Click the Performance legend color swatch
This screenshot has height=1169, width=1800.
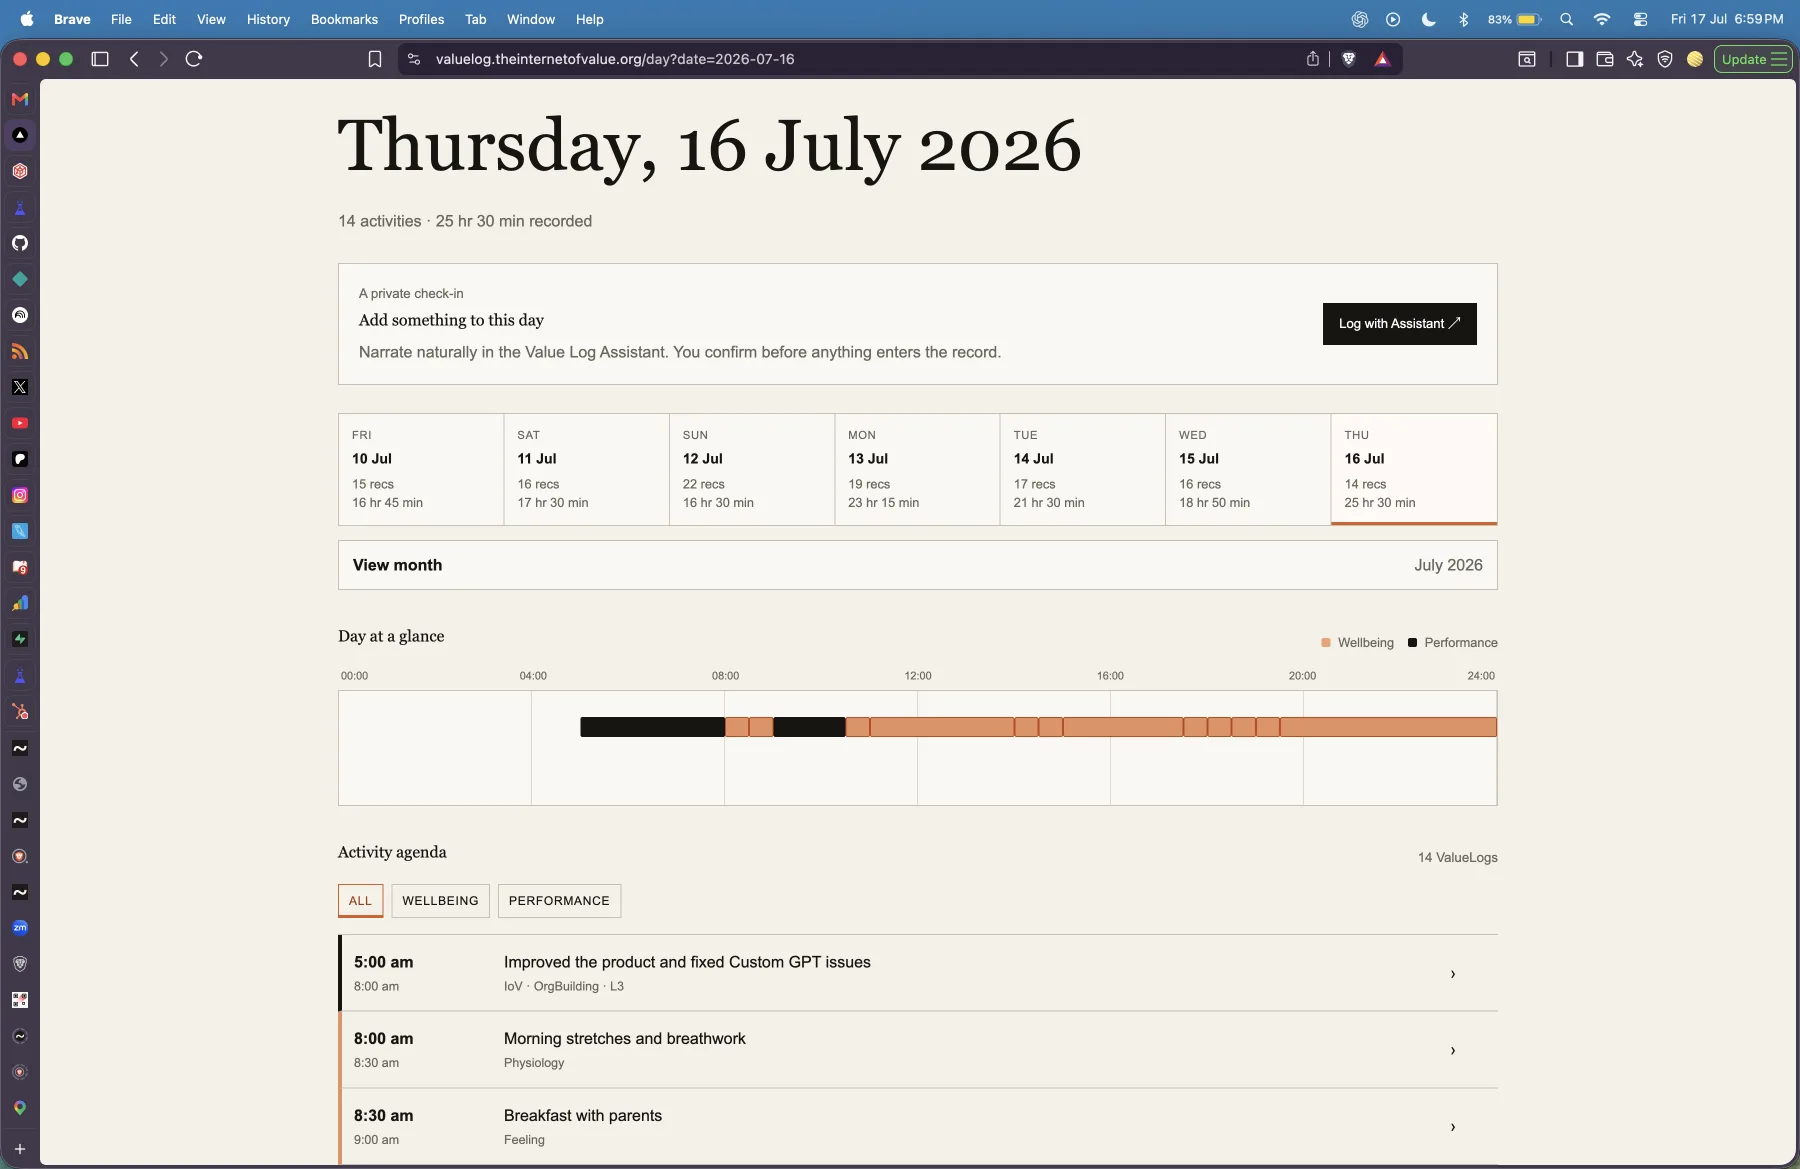(1412, 643)
